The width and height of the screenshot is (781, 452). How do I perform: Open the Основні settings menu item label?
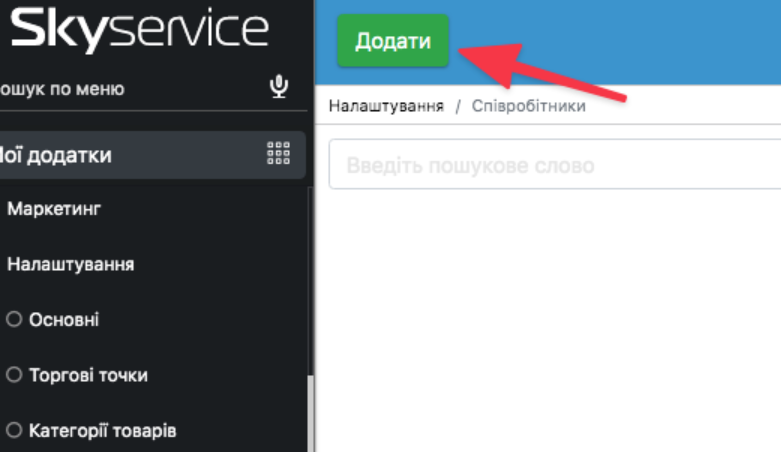click(x=65, y=320)
